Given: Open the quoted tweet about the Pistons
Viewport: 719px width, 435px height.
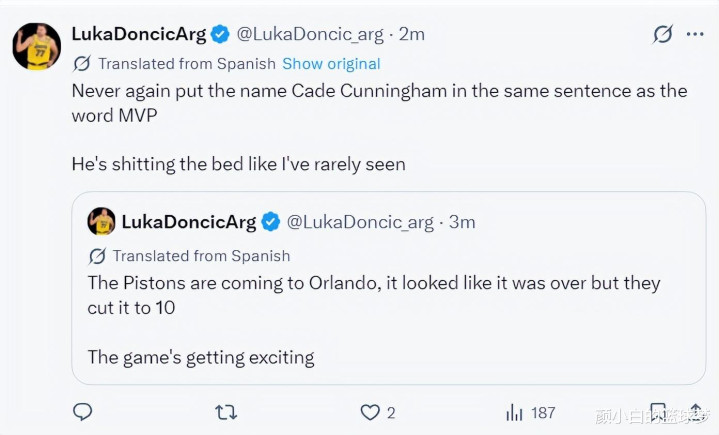Looking at the screenshot, I should pyautogui.click(x=388, y=288).
